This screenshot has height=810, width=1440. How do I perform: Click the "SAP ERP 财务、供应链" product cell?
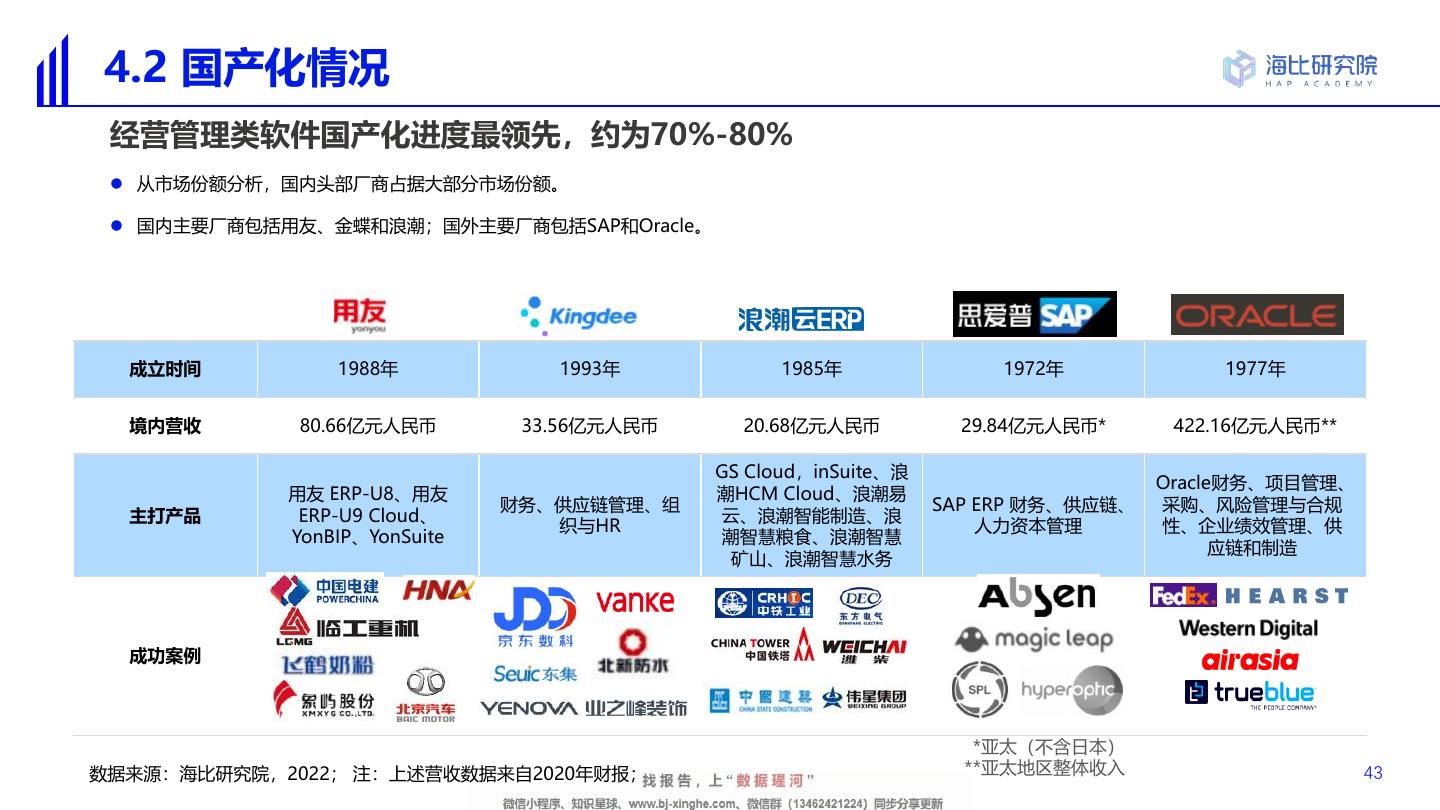[1033, 516]
